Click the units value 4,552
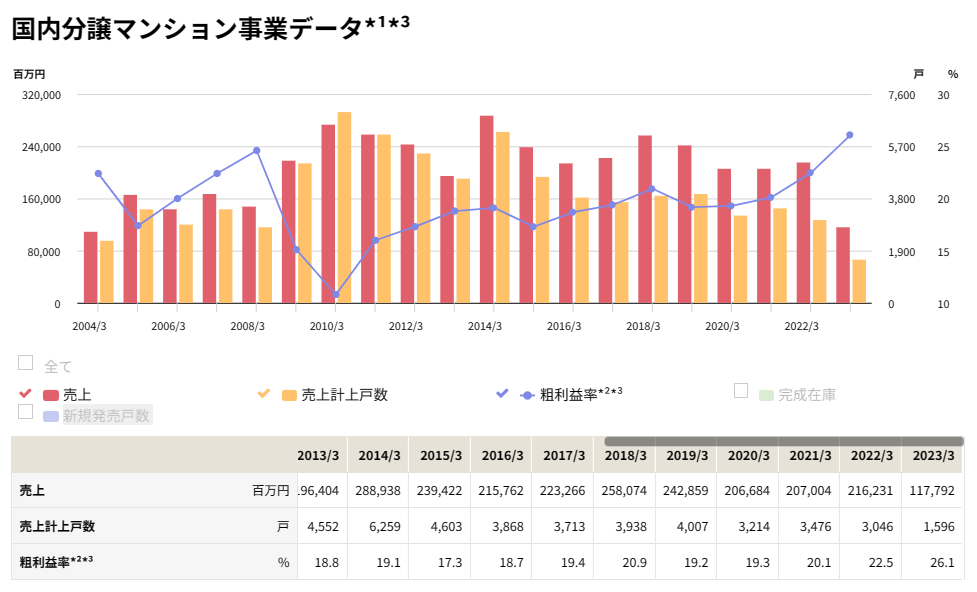977x592 pixels. [323, 527]
